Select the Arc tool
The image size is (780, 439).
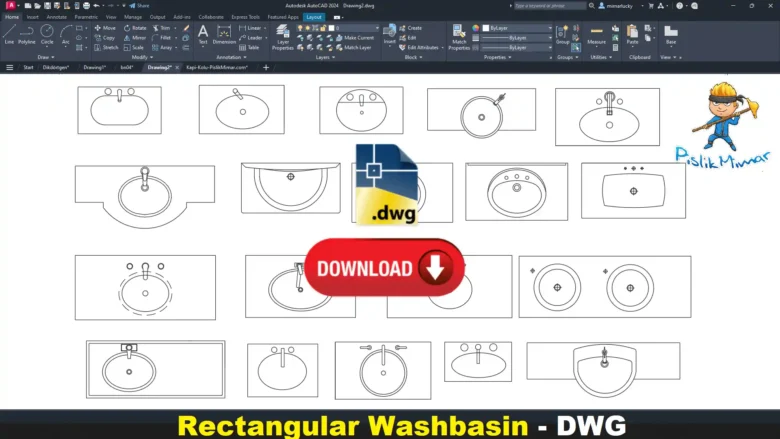pyautogui.click(x=66, y=34)
